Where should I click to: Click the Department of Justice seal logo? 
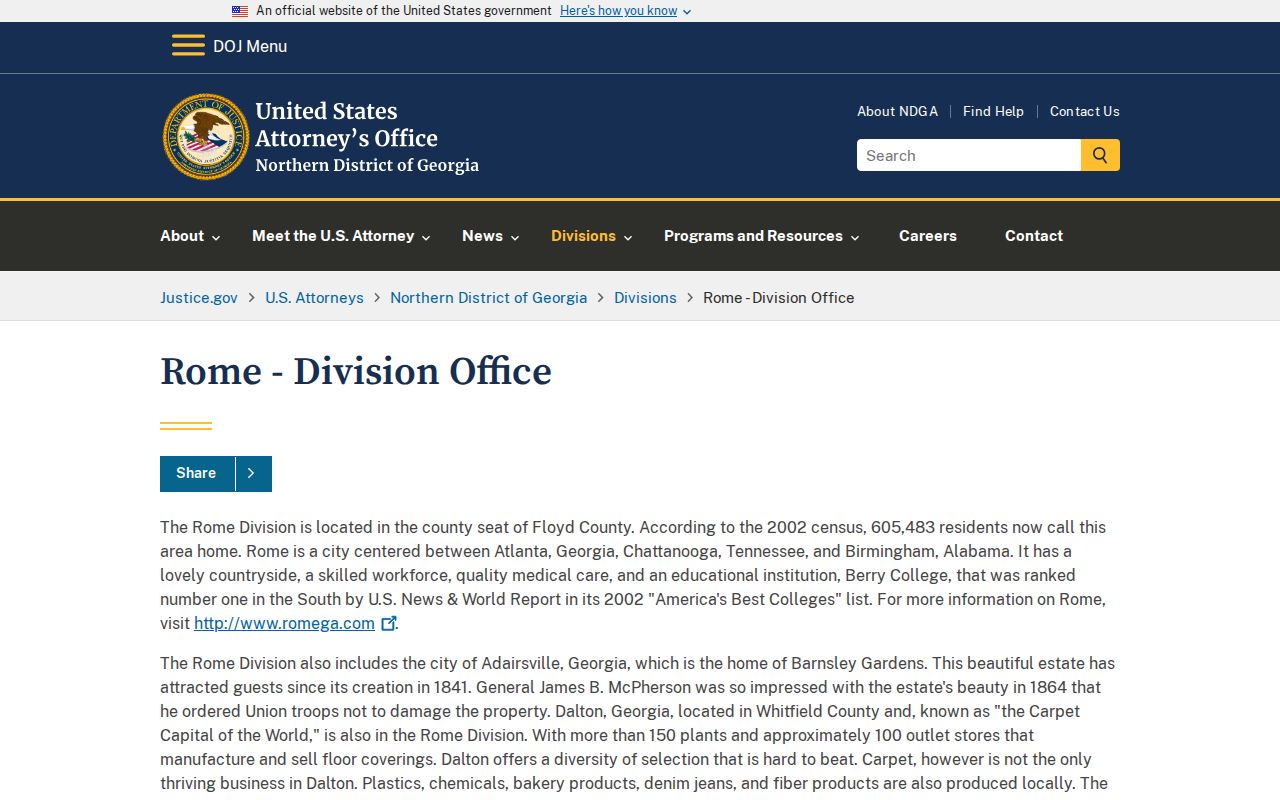click(x=206, y=137)
